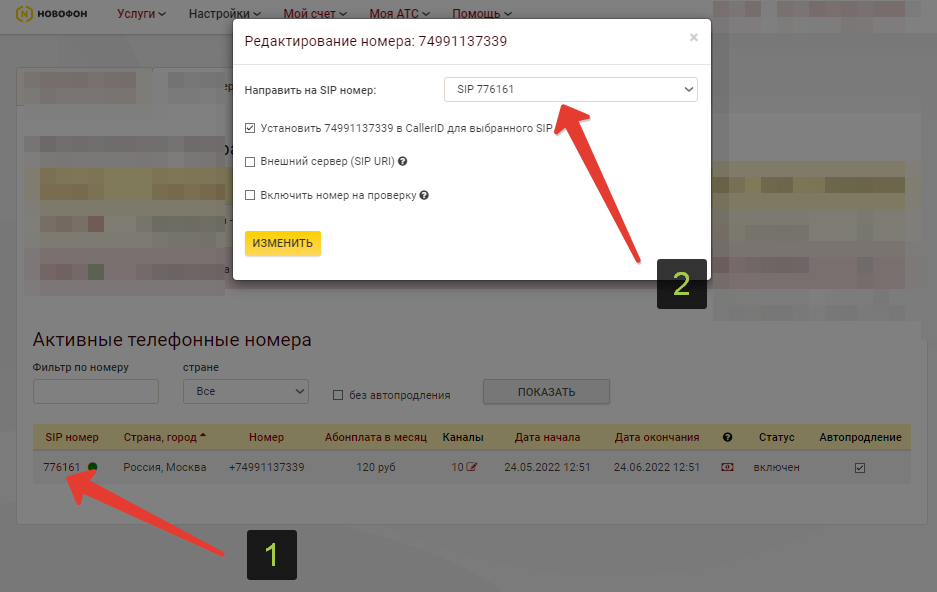The image size is (937, 592).
Task: Edit channels count for number 74991137339
Action: 472,467
